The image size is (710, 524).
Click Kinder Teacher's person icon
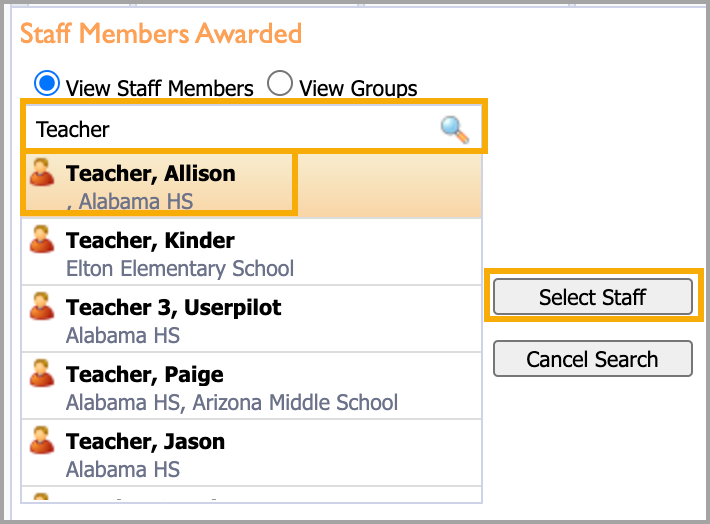click(x=42, y=239)
